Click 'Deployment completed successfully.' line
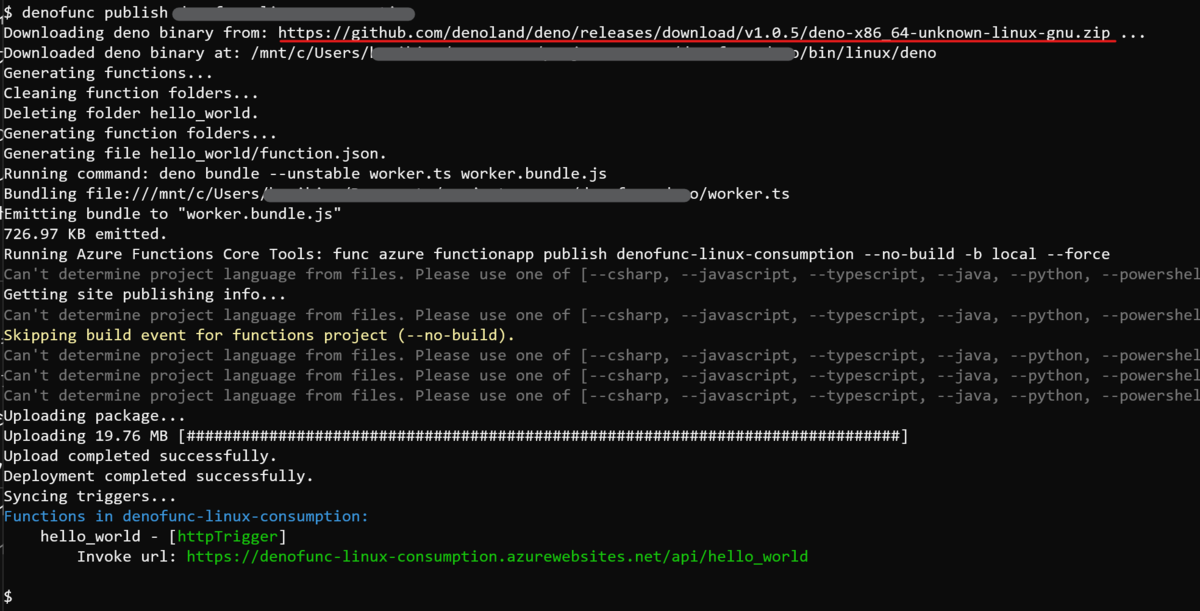This screenshot has height=611, width=1200. click(158, 476)
